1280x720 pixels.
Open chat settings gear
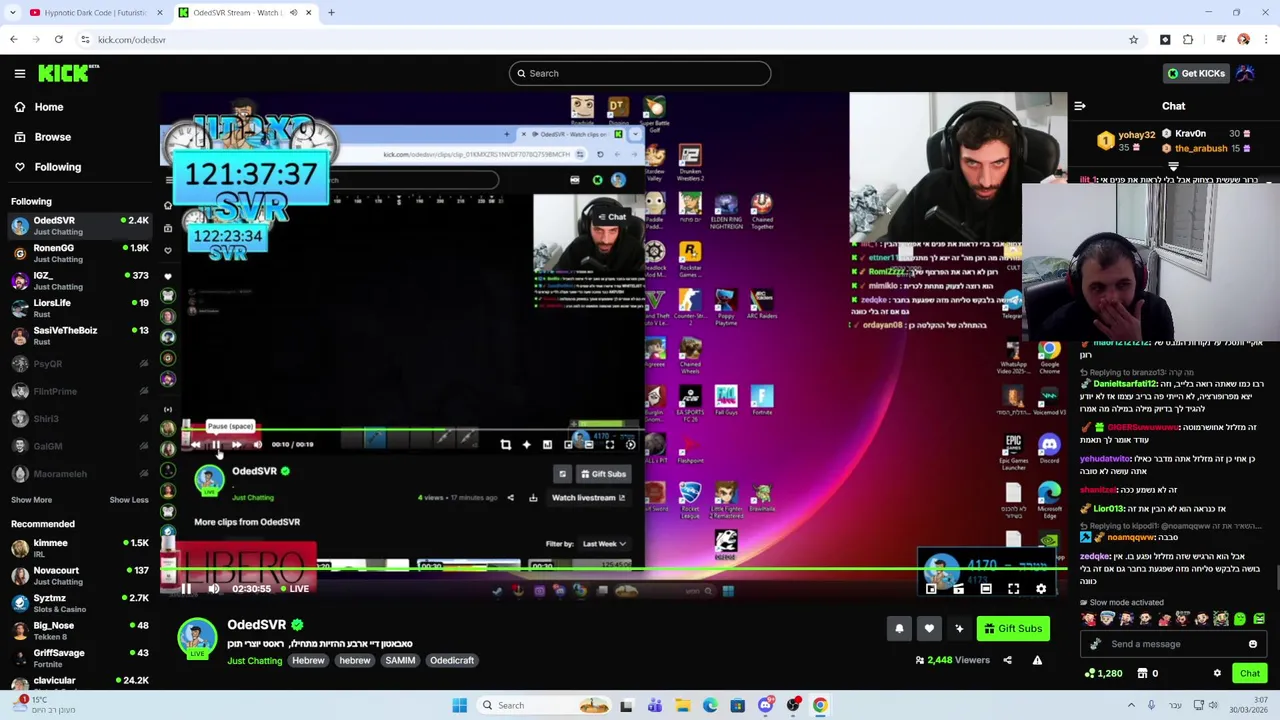tap(1217, 674)
